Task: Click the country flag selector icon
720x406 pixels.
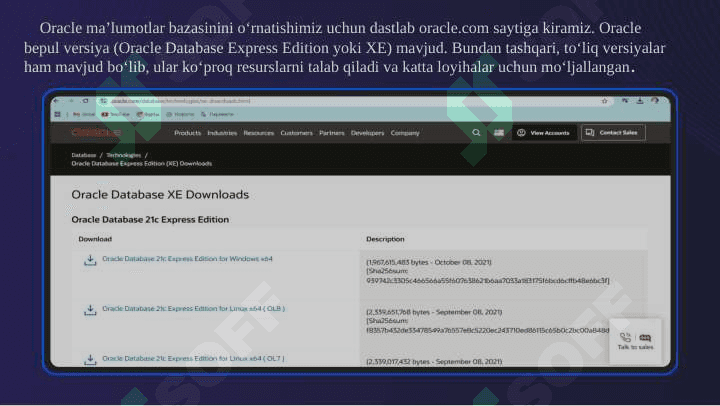Action: pos(499,133)
